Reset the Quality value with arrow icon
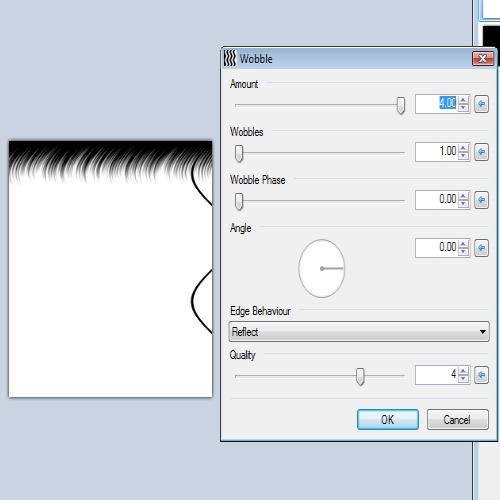 point(481,375)
